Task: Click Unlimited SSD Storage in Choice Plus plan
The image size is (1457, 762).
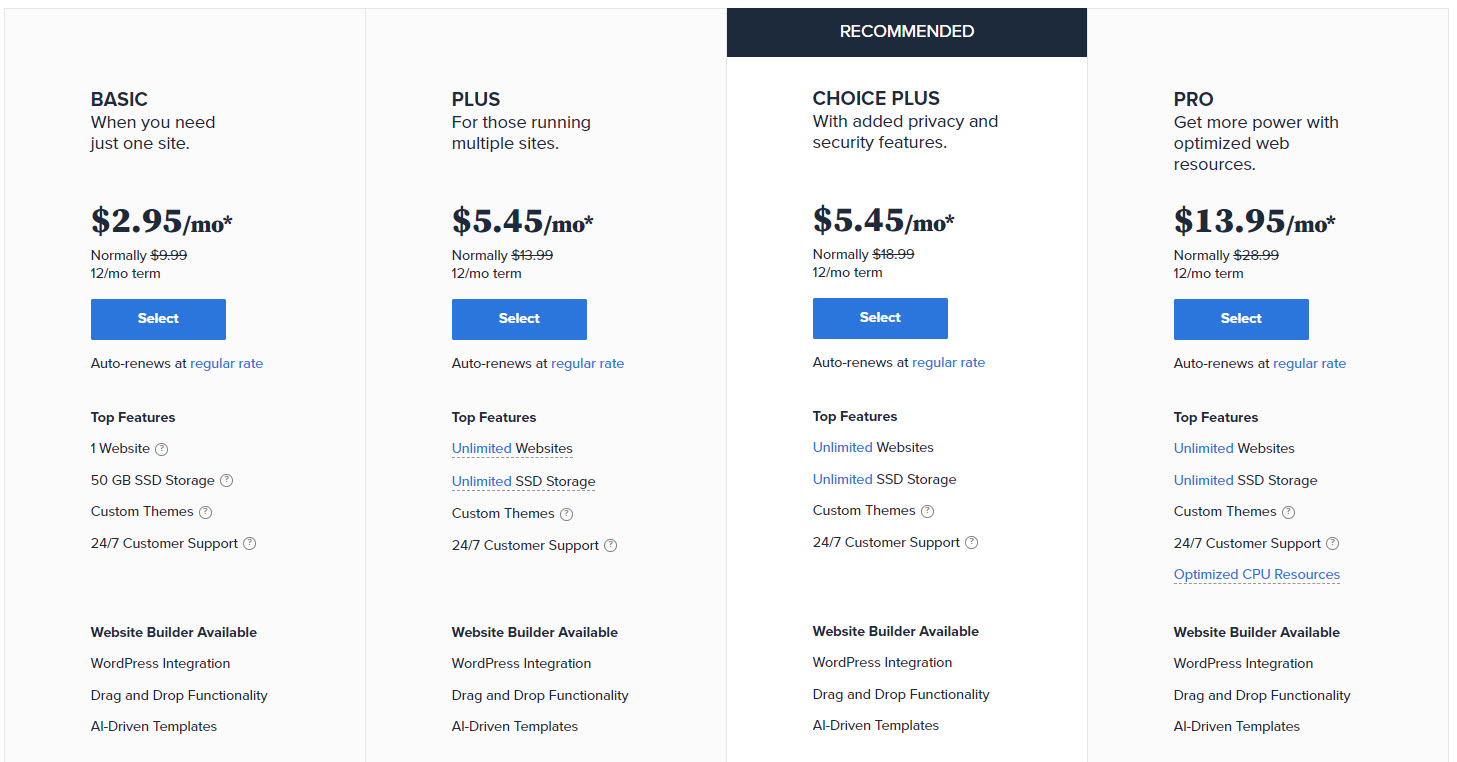Action: (x=843, y=479)
